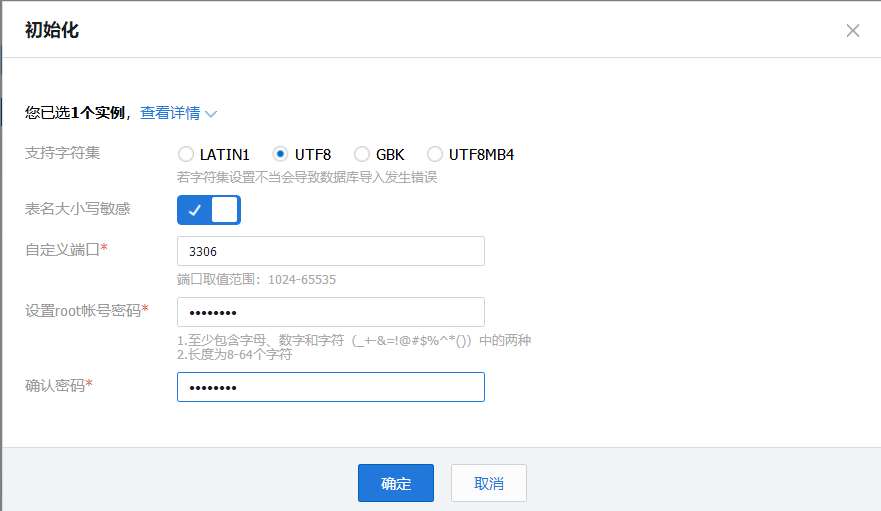This screenshot has width=881, height=511.
Task: Focus the 自定义端口 field showing 3306
Action: pyautogui.click(x=331, y=251)
